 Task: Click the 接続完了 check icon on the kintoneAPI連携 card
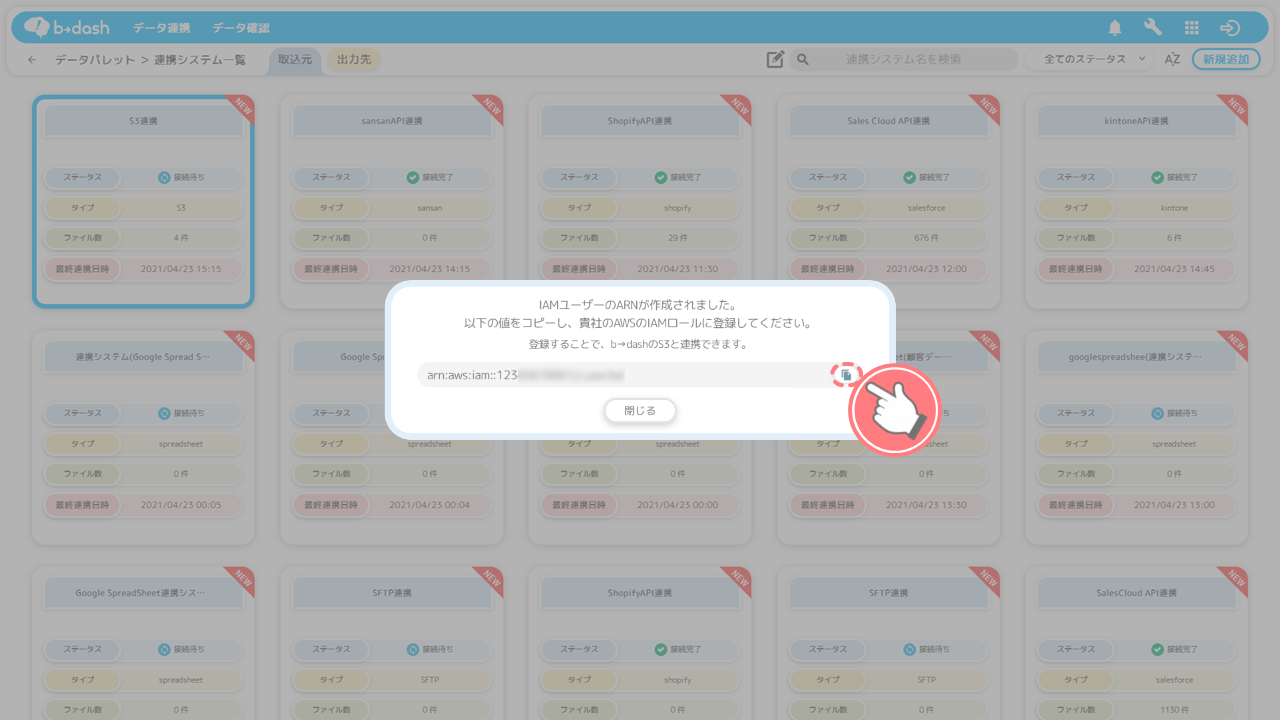(x=1158, y=178)
